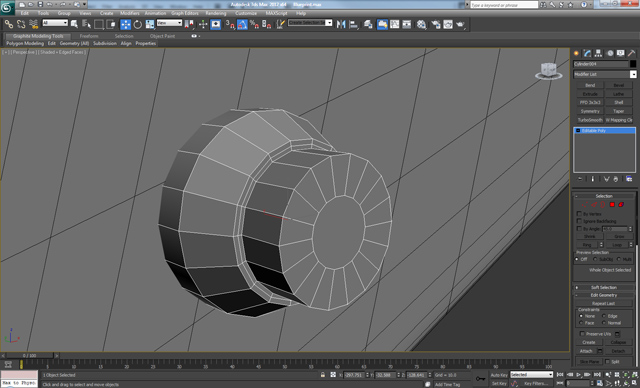Activate the Select and Move tool

[125, 24]
